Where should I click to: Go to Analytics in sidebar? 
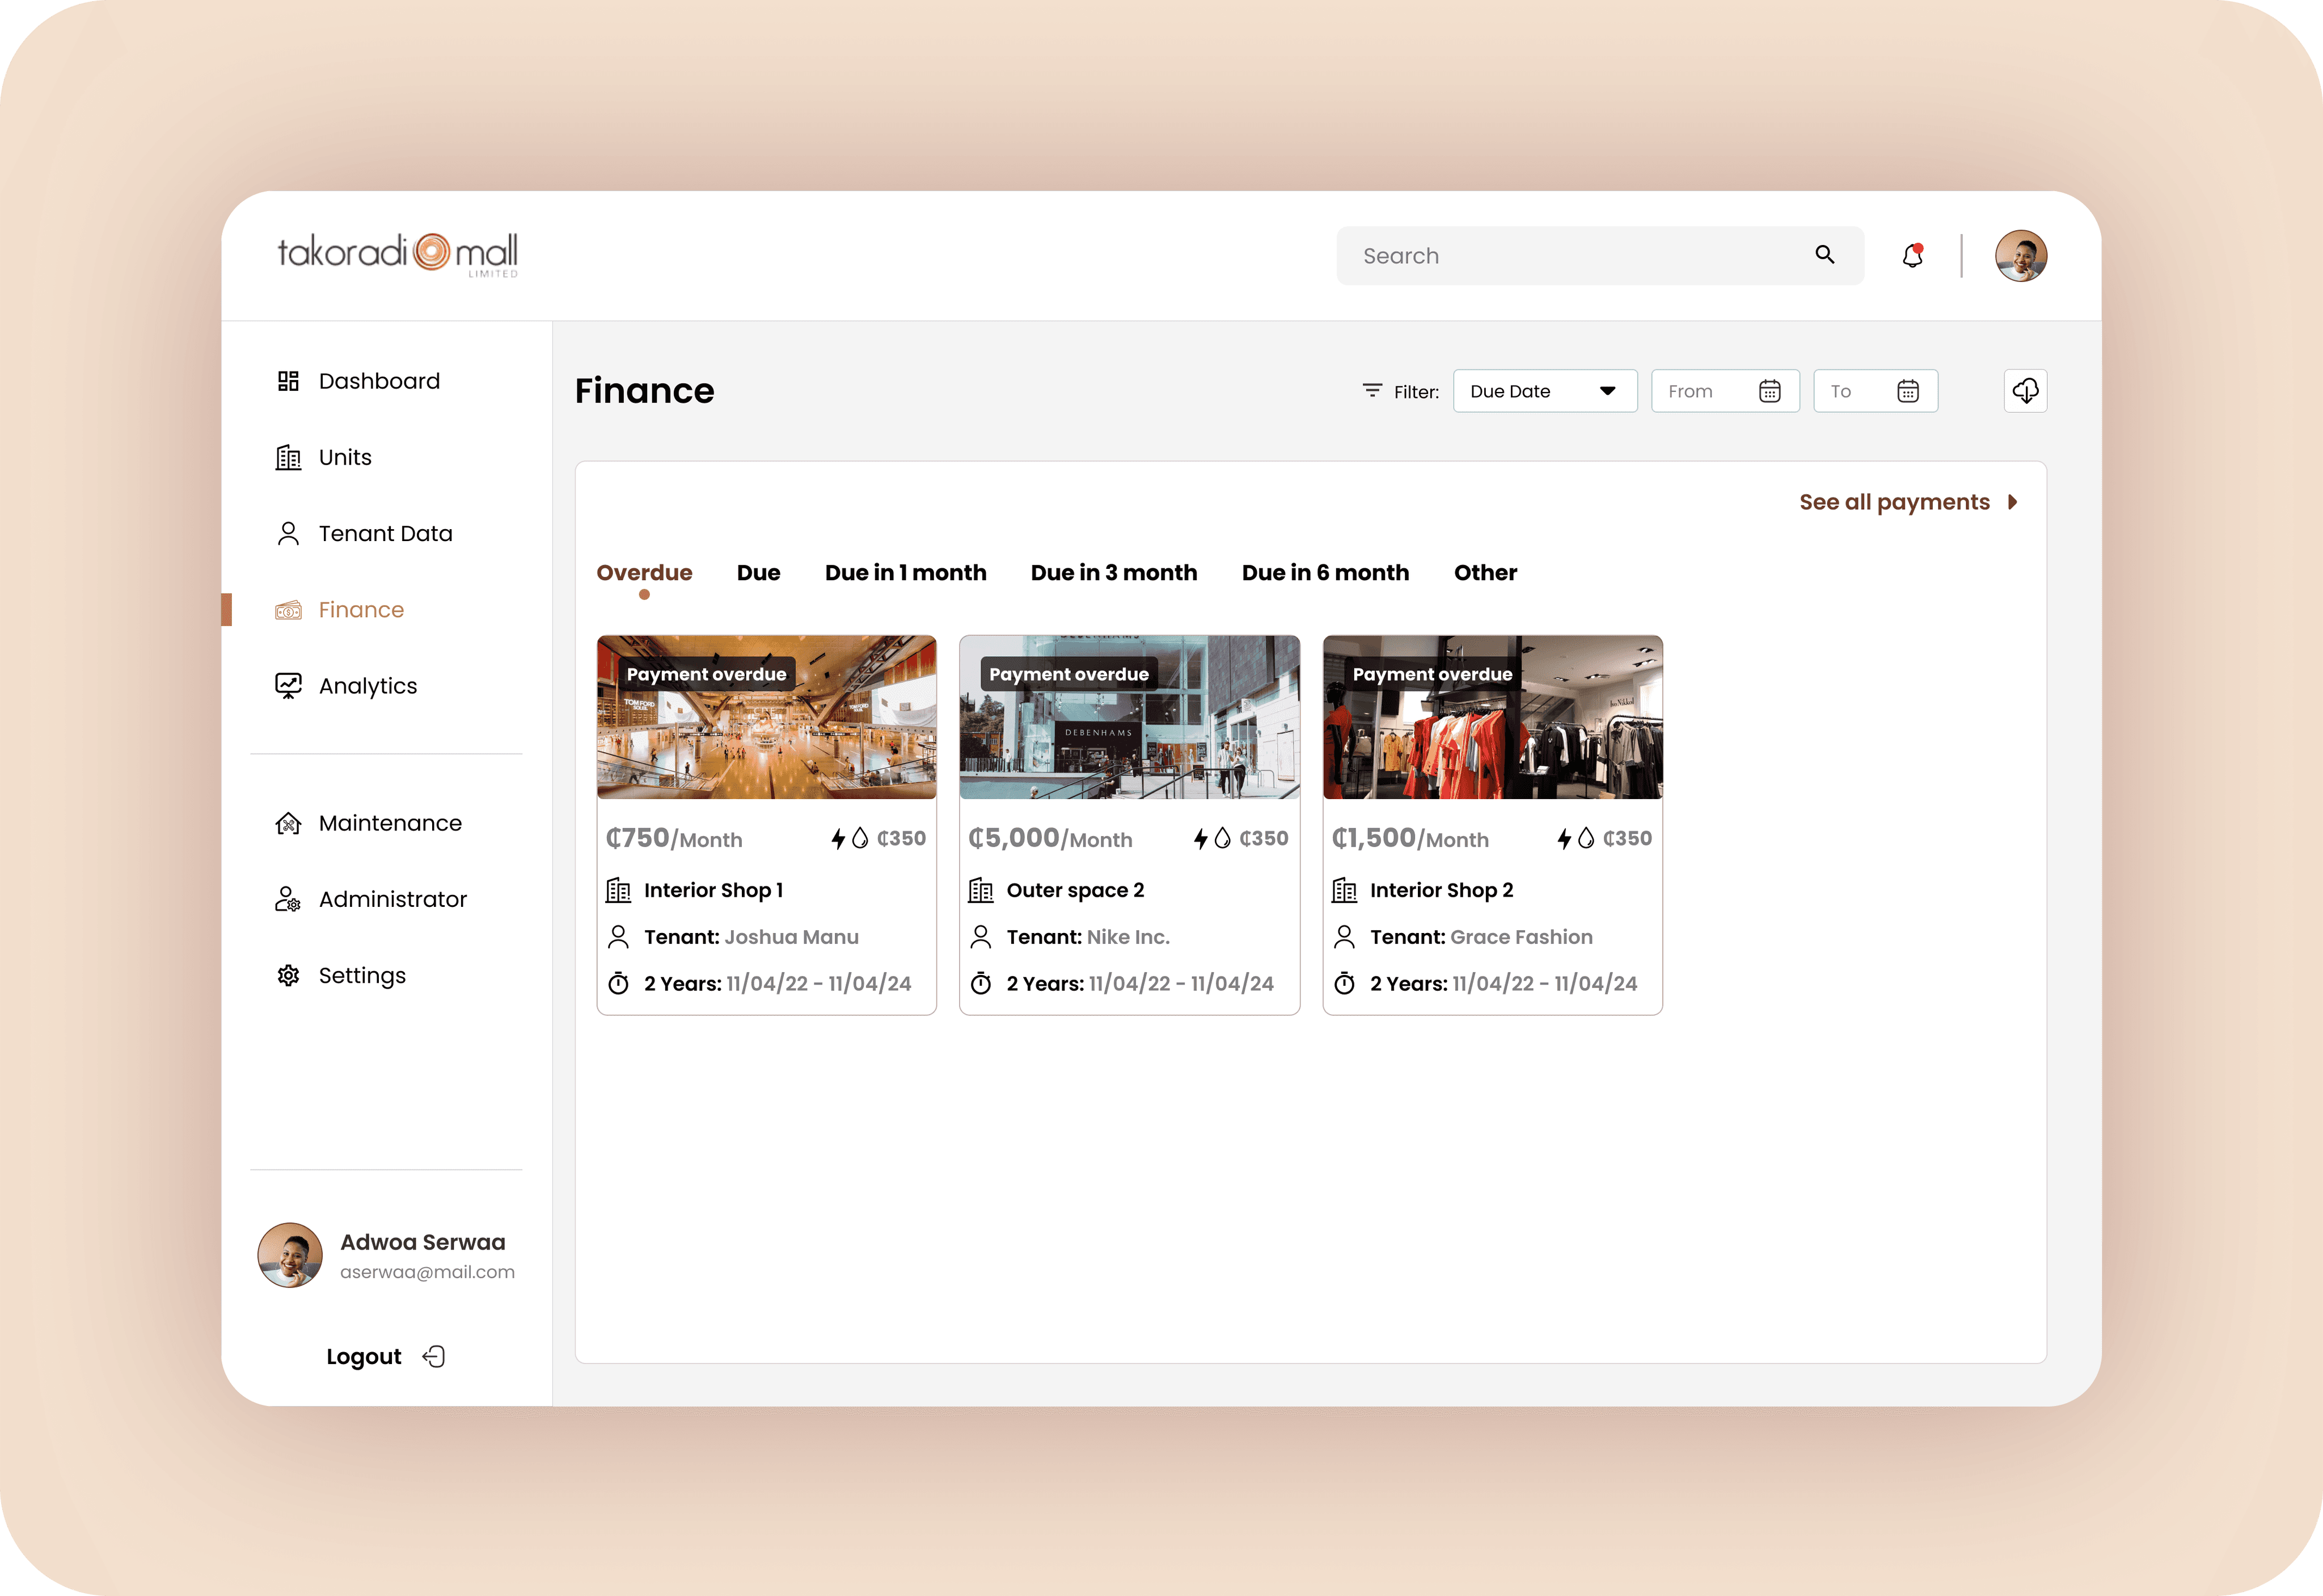point(367,686)
